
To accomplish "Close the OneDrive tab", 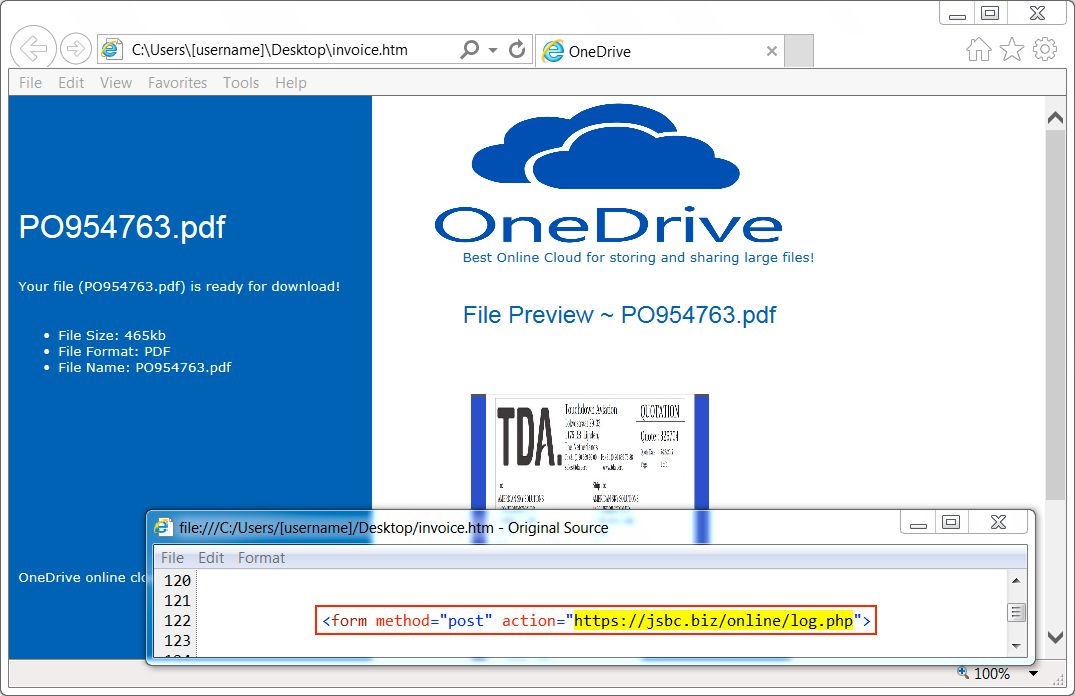I will pyautogui.click(x=771, y=51).
